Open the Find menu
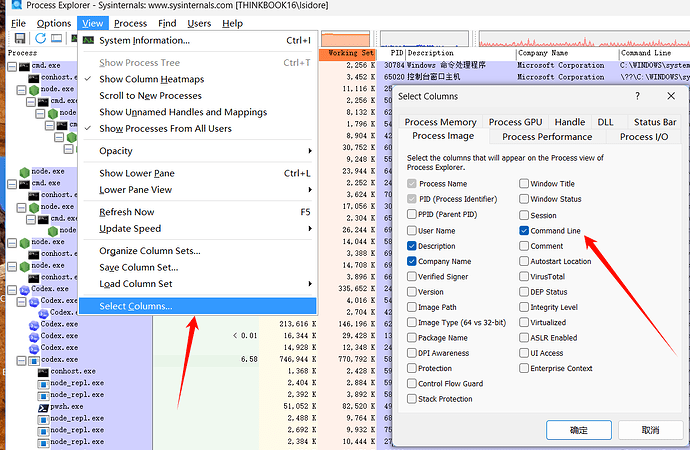Image resolution: width=690 pixels, height=450 pixels. (167, 23)
